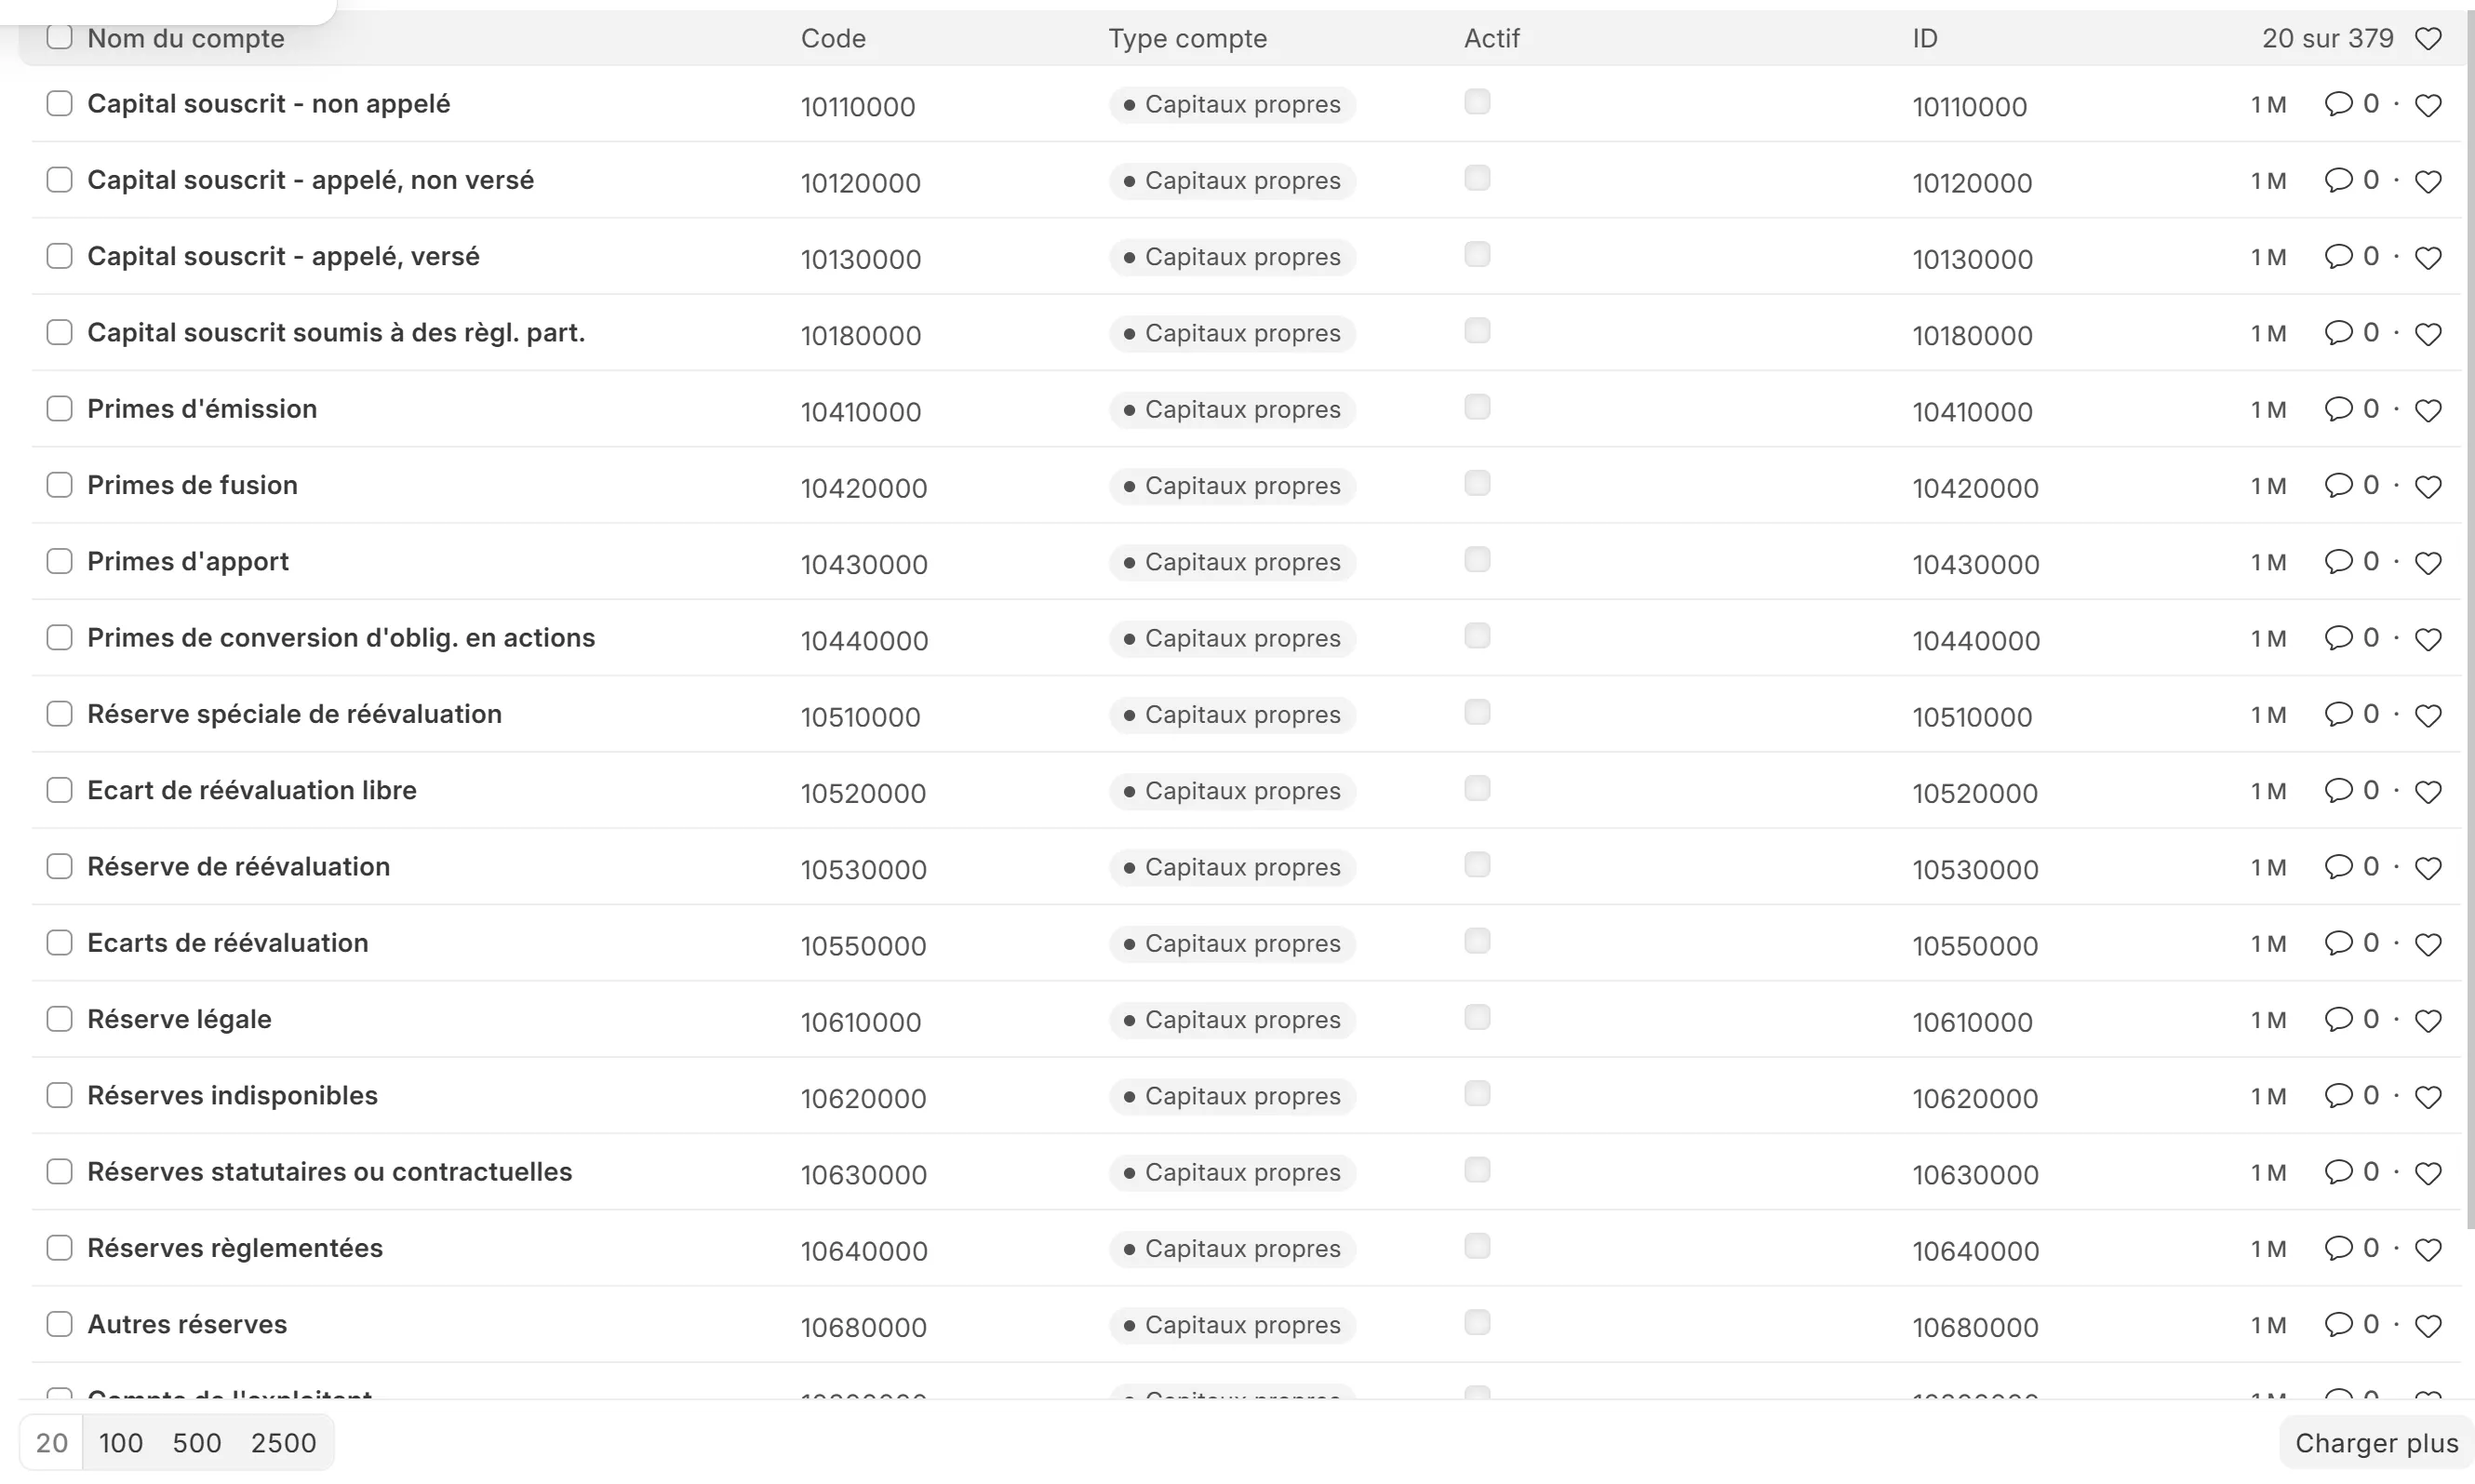Click ID value 10530000
Viewport: 2475px width, 1484px height.
click(x=1975, y=869)
